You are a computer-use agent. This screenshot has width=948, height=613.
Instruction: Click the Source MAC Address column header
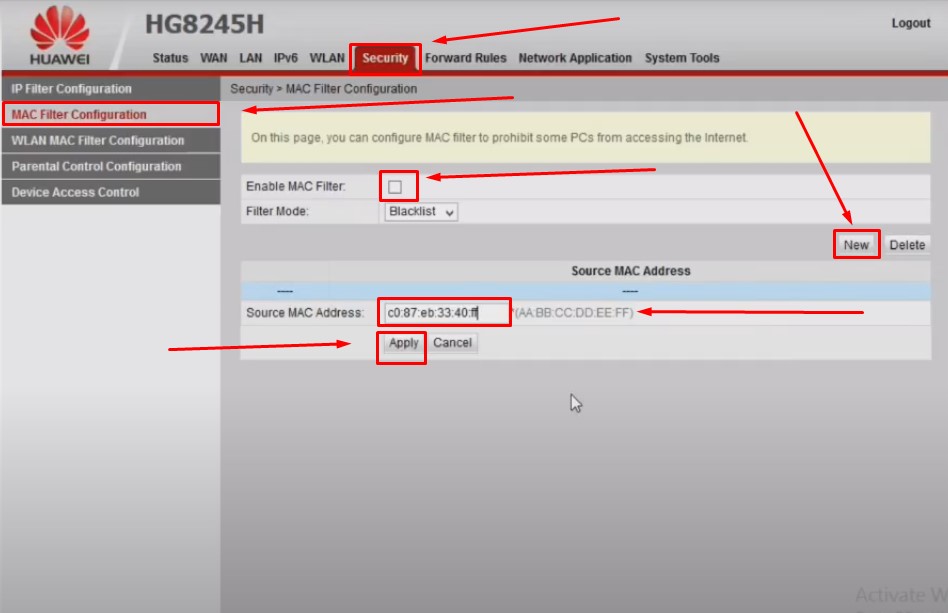pyautogui.click(x=631, y=271)
